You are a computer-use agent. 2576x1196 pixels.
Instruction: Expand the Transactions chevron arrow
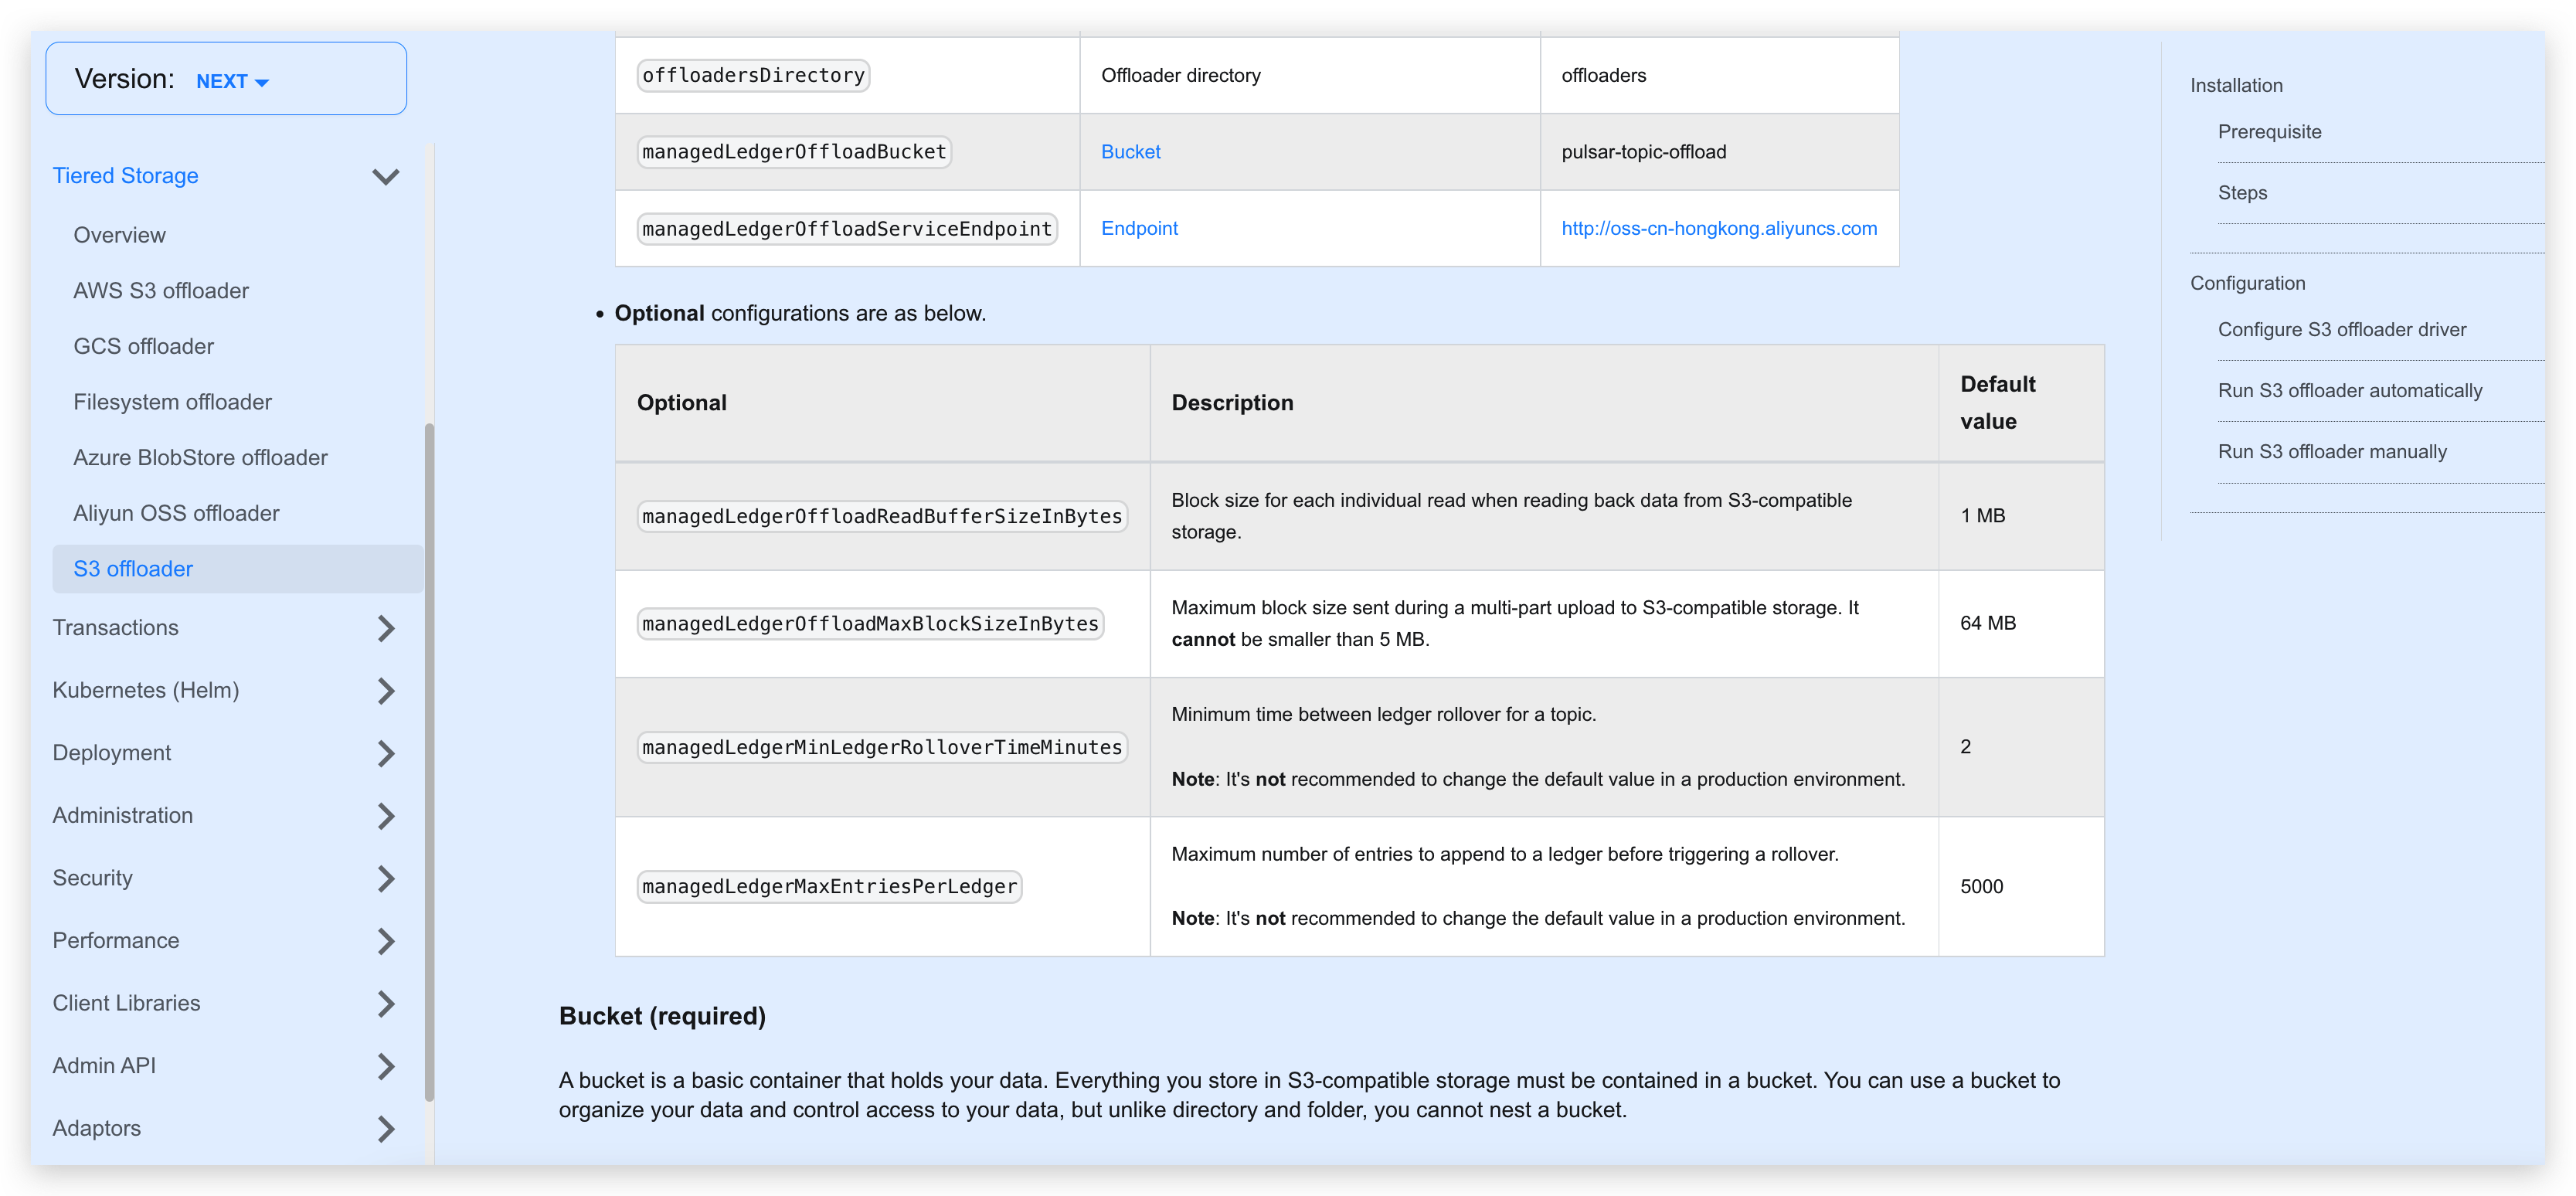pyautogui.click(x=386, y=628)
